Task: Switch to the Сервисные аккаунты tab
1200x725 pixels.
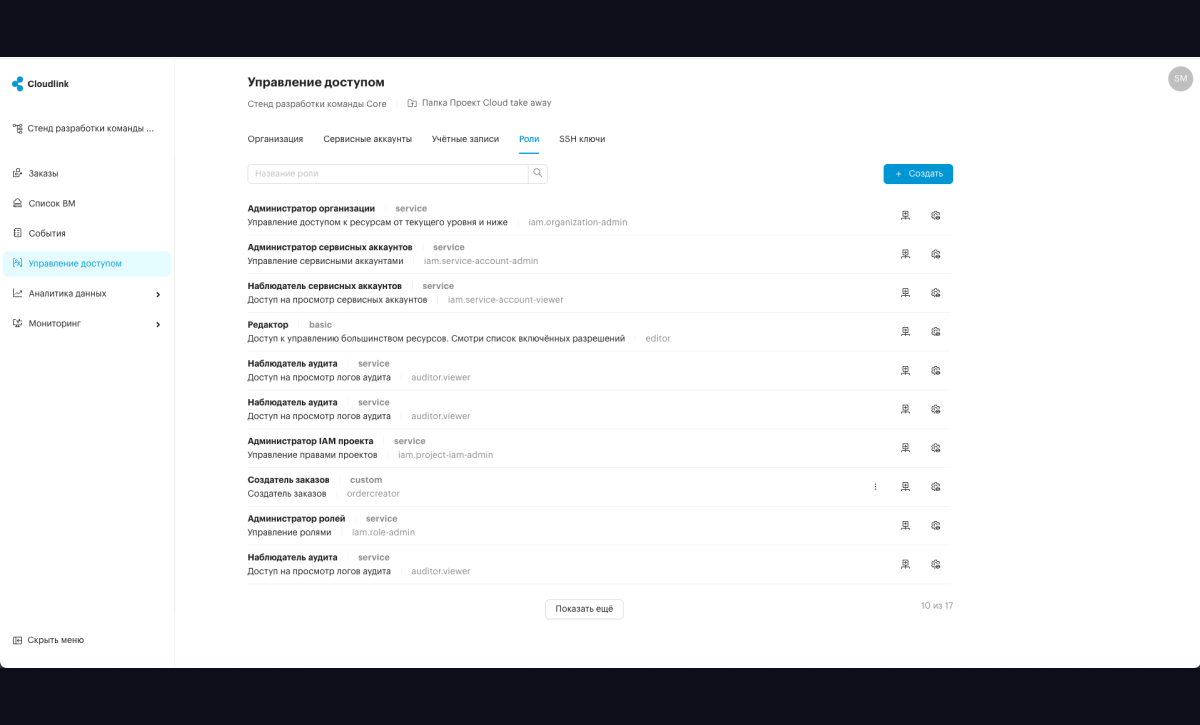Action: pyautogui.click(x=367, y=139)
